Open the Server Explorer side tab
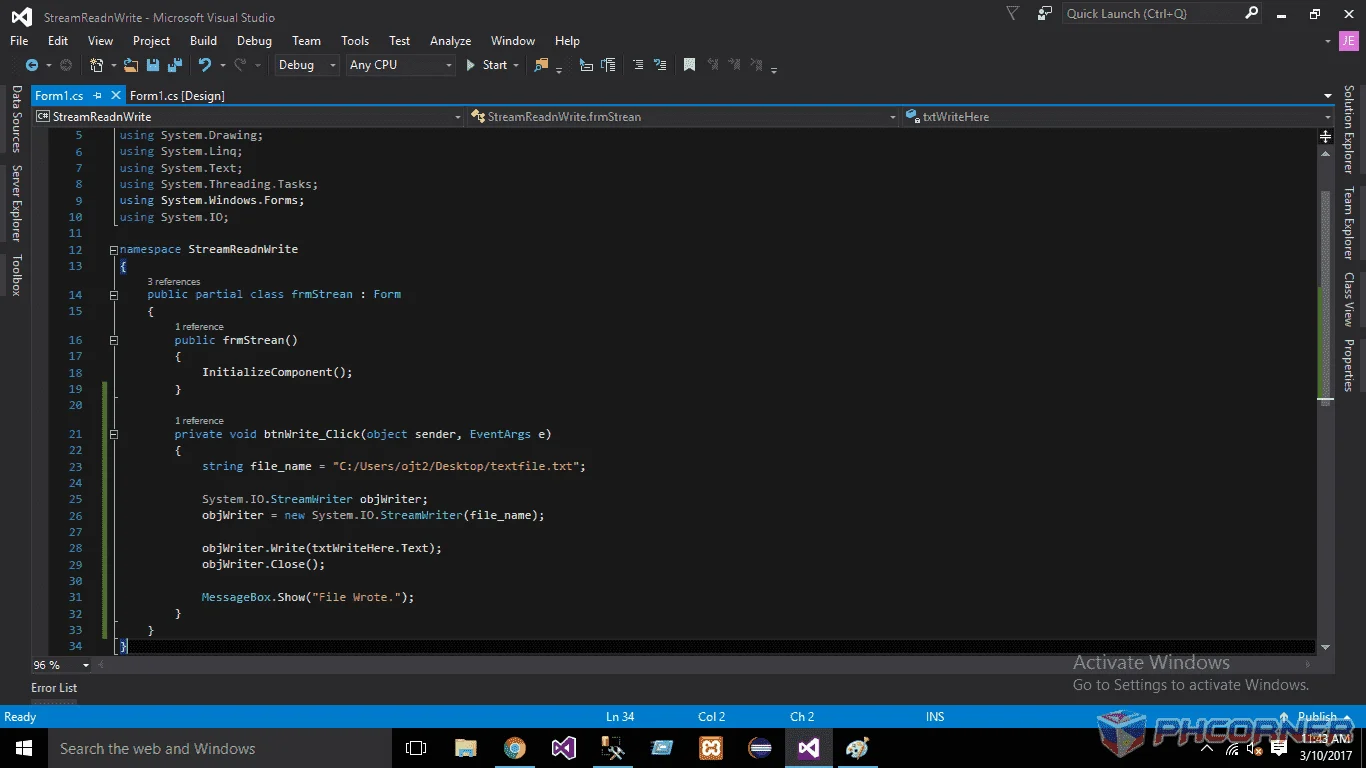Screen dimensions: 1366x768 tap(16, 204)
